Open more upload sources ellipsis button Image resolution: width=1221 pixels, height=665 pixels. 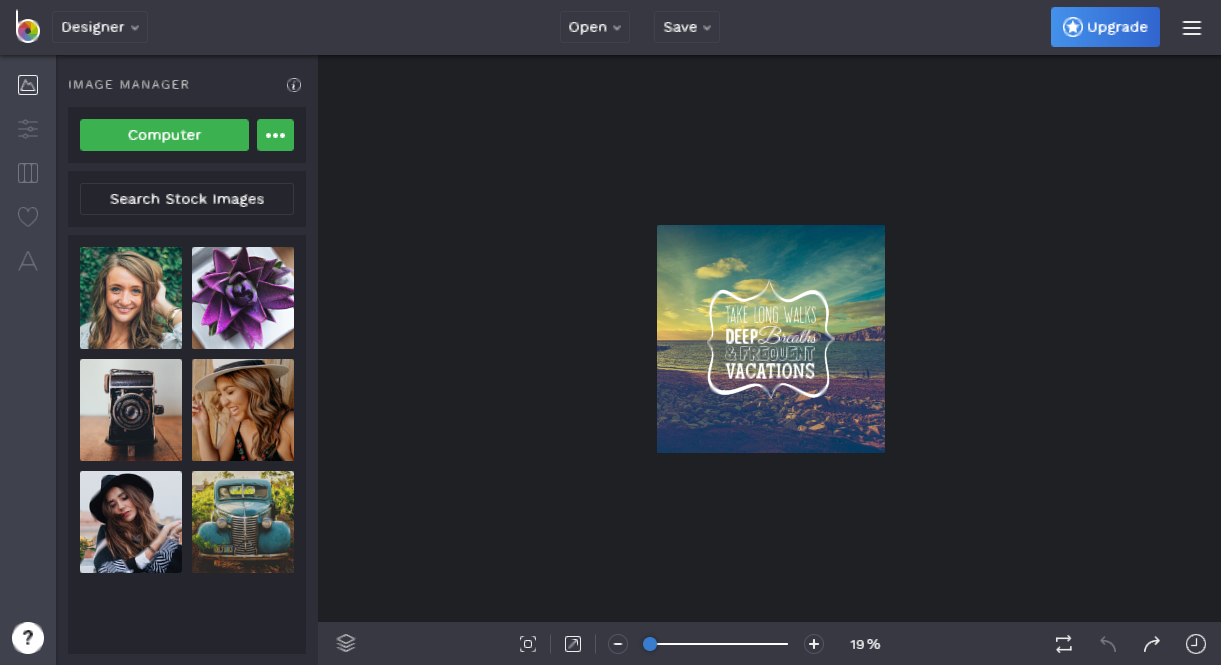[x=275, y=135]
